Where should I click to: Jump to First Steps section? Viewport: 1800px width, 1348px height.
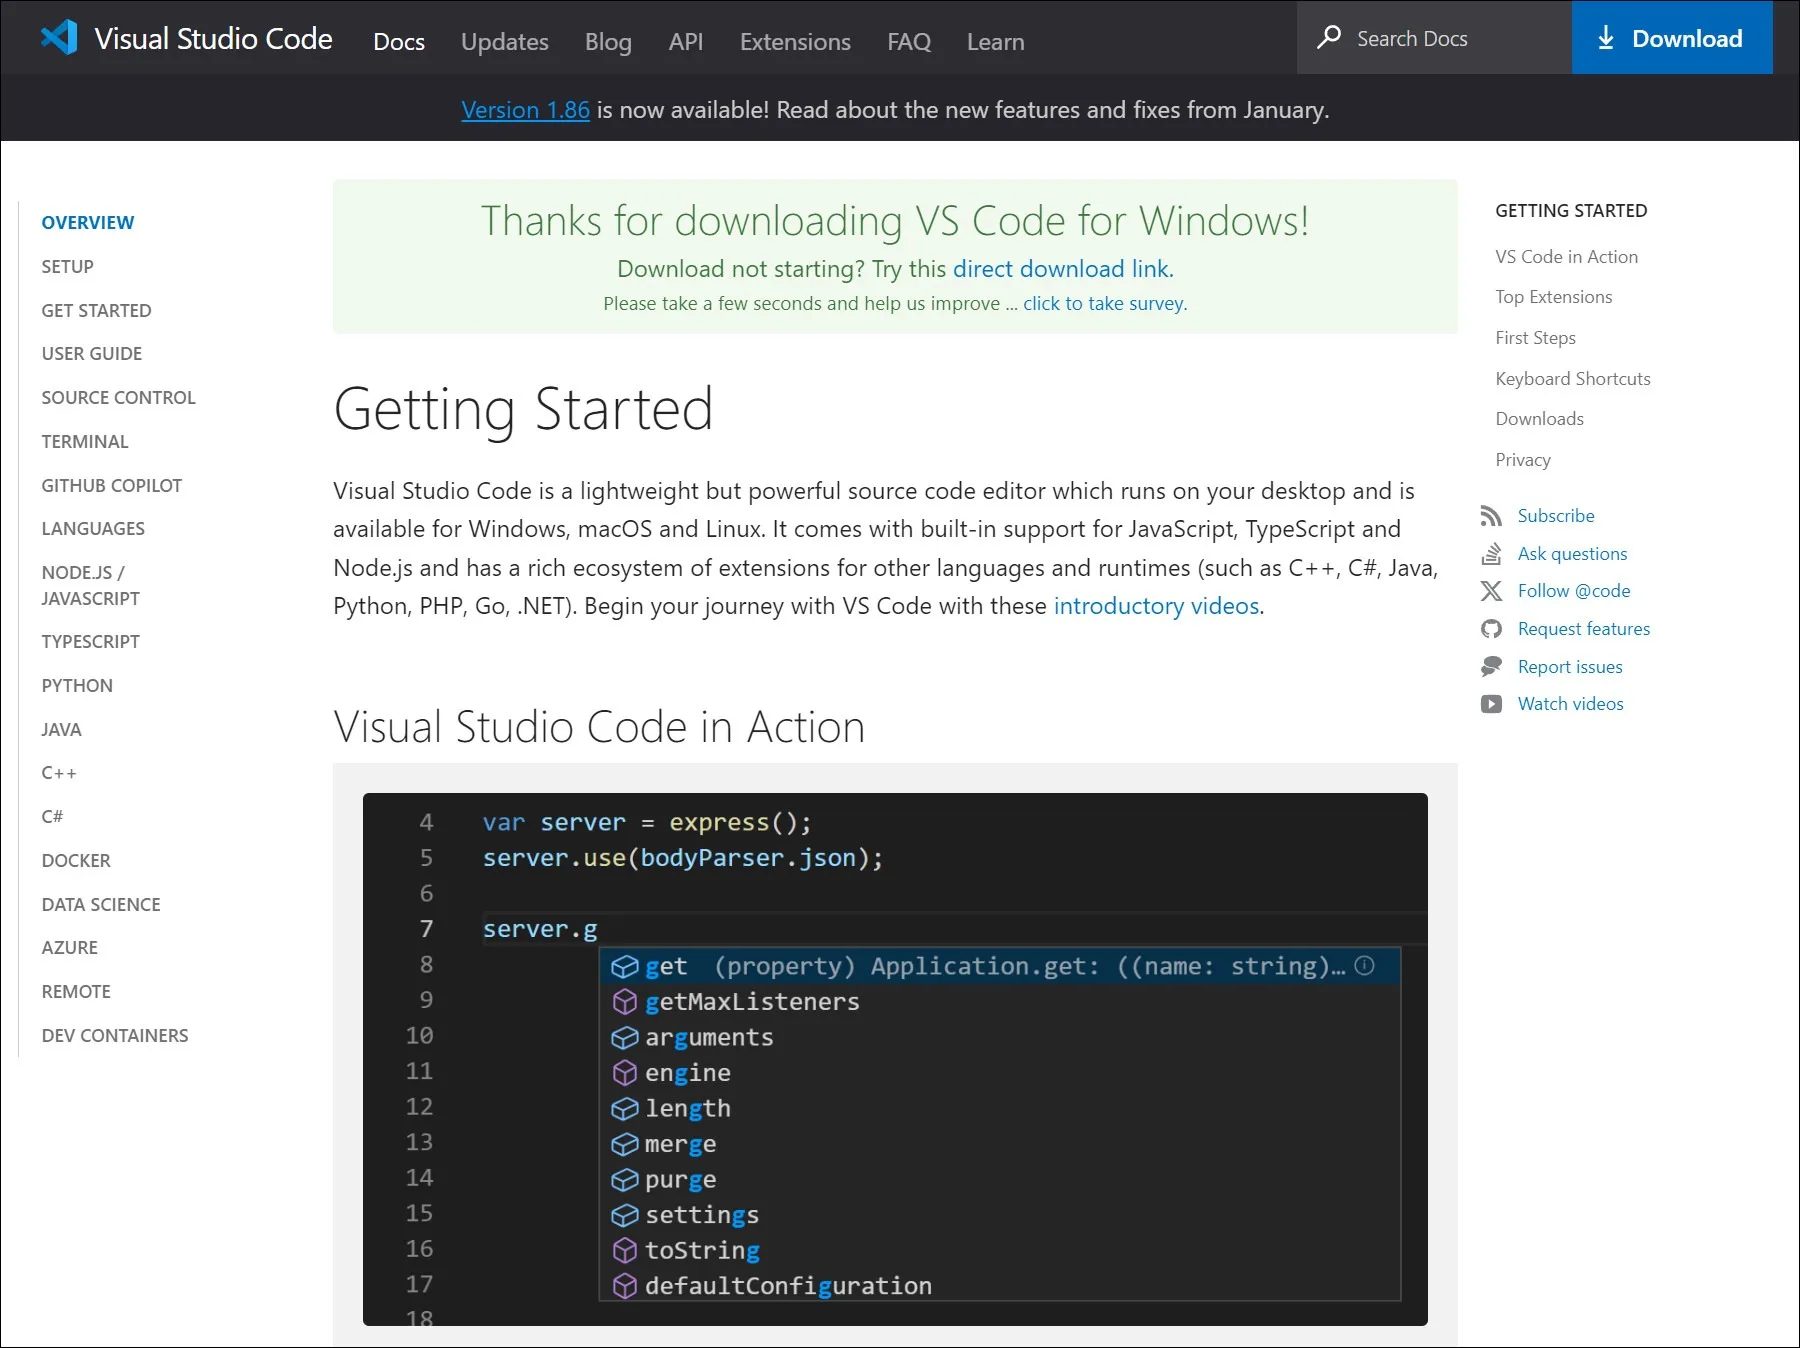pyautogui.click(x=1535, y=338)
